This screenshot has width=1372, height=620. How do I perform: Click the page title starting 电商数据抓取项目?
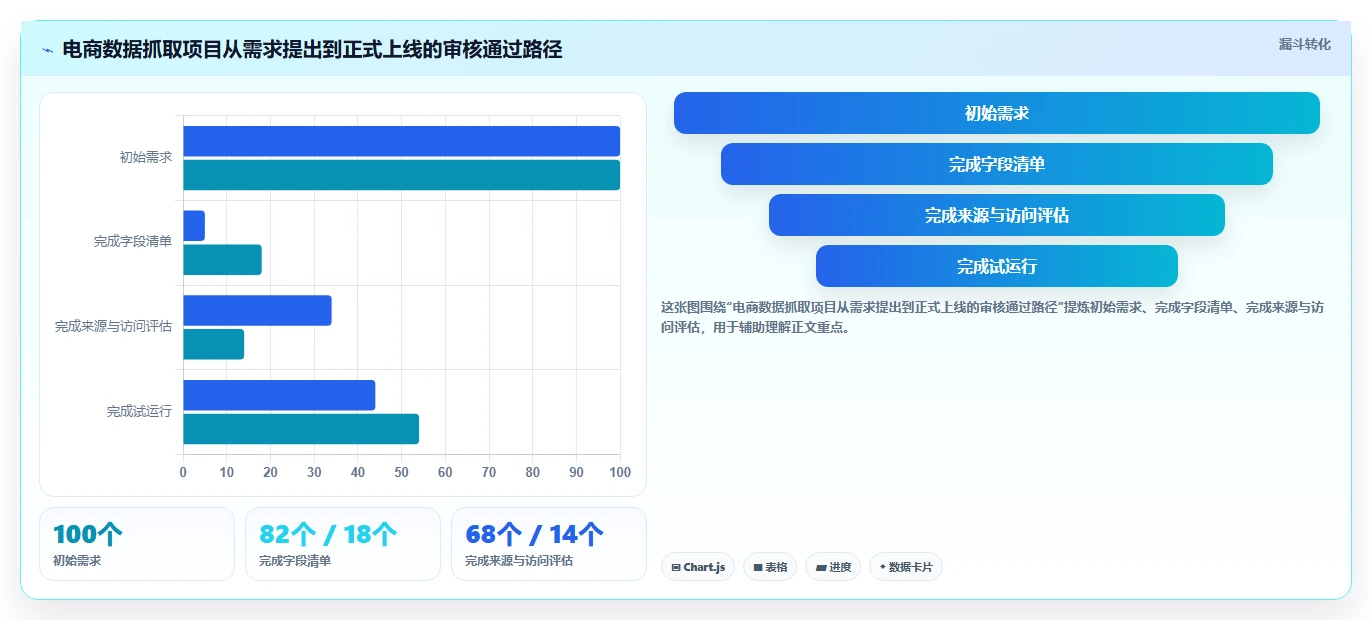pos(312,50)
